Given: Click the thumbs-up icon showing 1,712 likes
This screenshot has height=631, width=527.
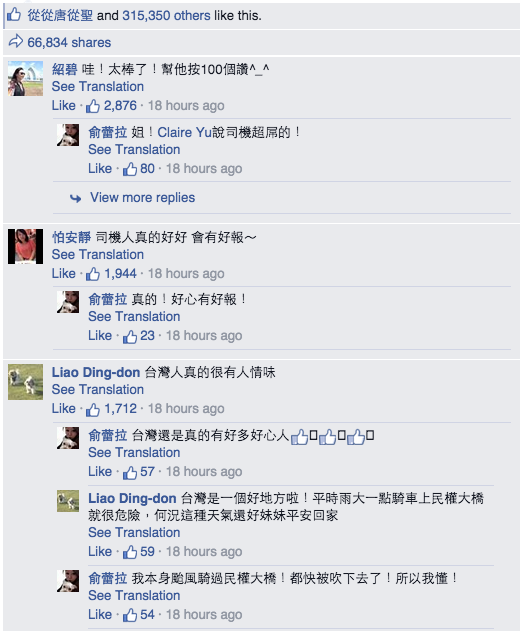Looking at the screenshot, I should click(x=93, y=409).
